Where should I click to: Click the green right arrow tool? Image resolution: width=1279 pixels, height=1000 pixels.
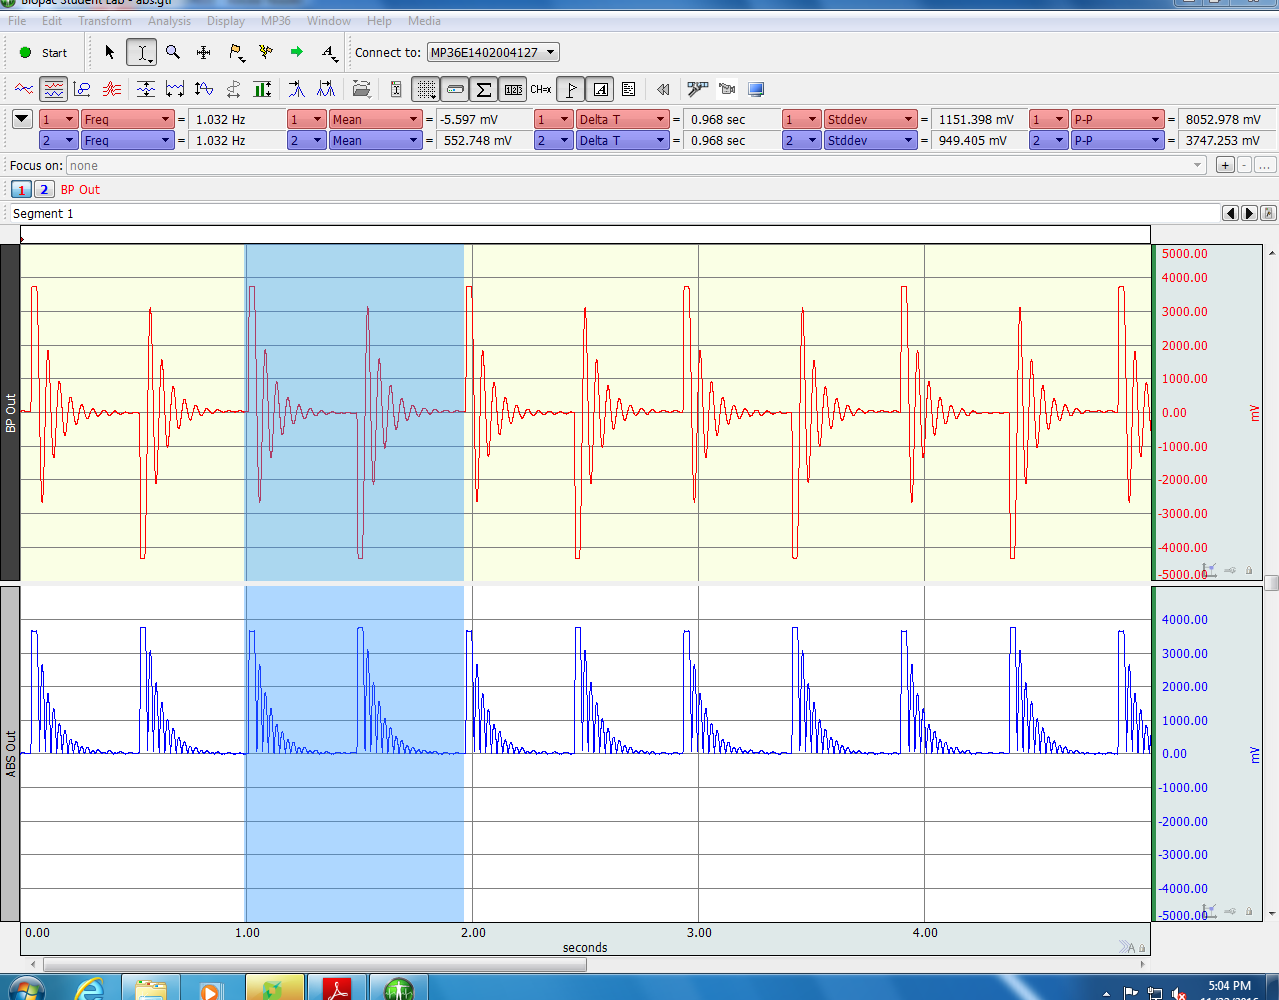pos(297,52)
